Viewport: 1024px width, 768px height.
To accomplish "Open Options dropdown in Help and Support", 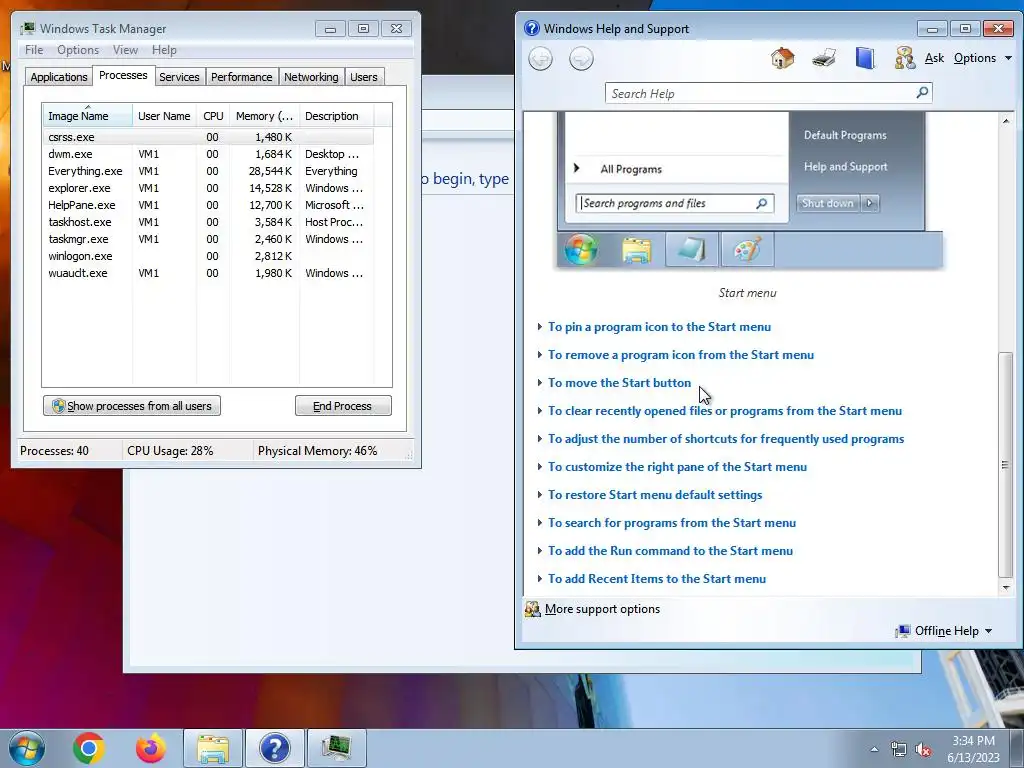I will click(982, 58).
